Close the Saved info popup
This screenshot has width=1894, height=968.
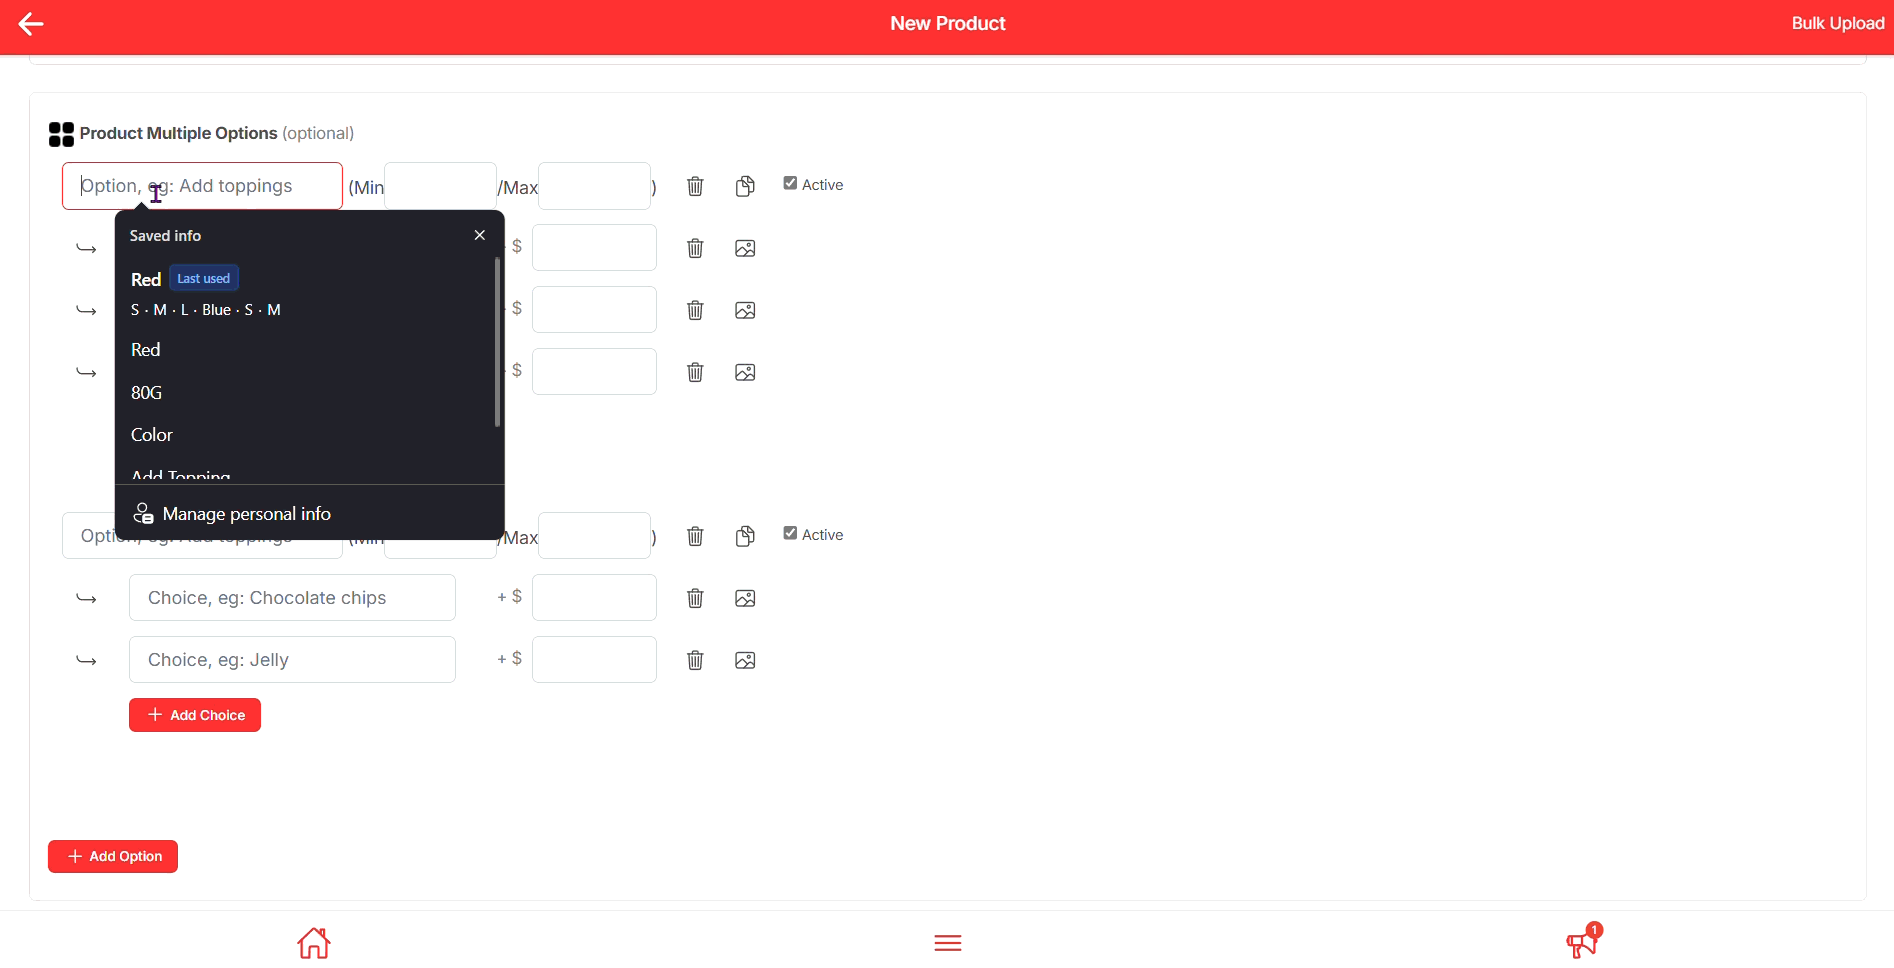coord(480,235)
